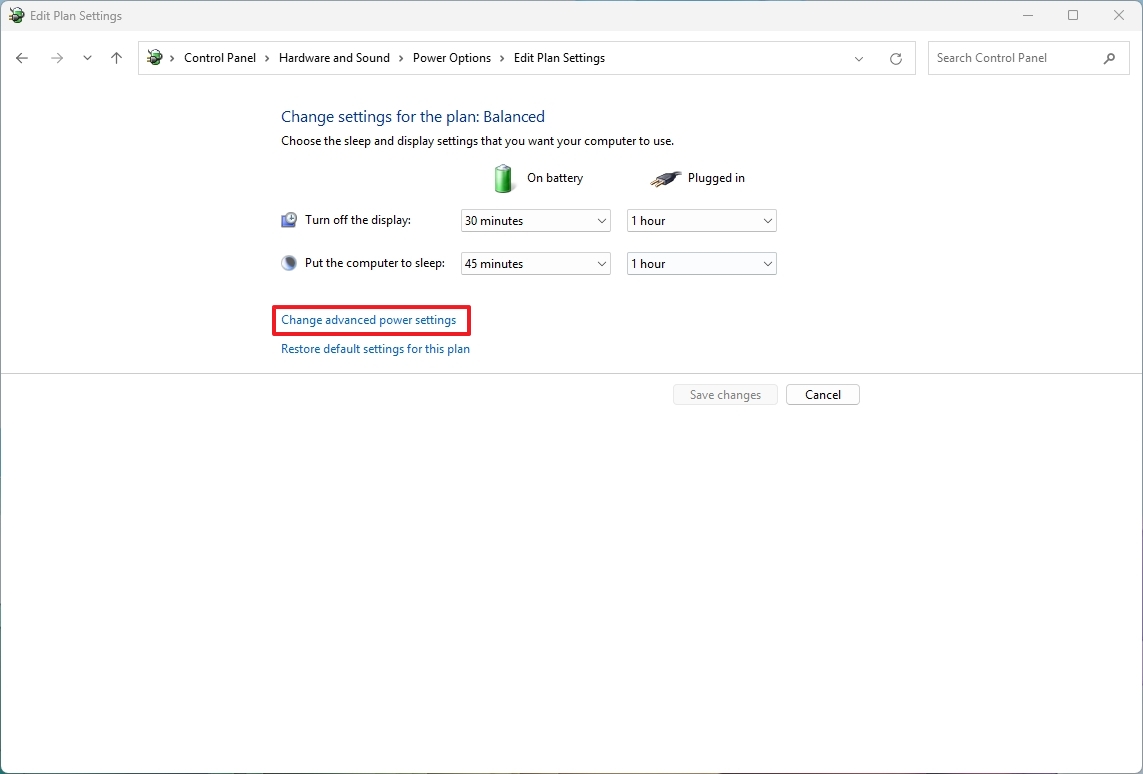
Task: Select Edit Plan Settings breadcrumb
Action: click(559, 58)
